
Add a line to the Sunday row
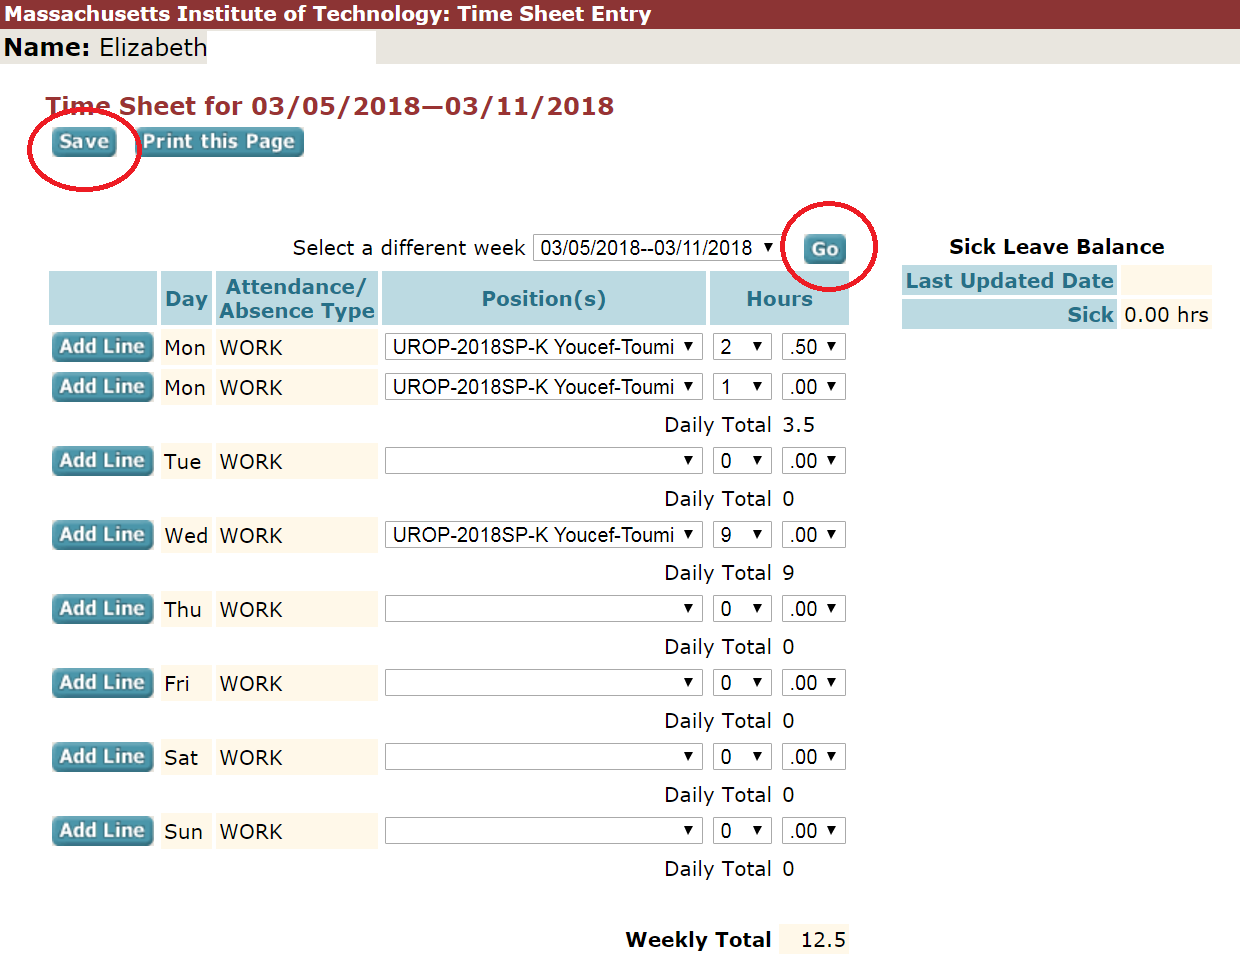[102, 831]
